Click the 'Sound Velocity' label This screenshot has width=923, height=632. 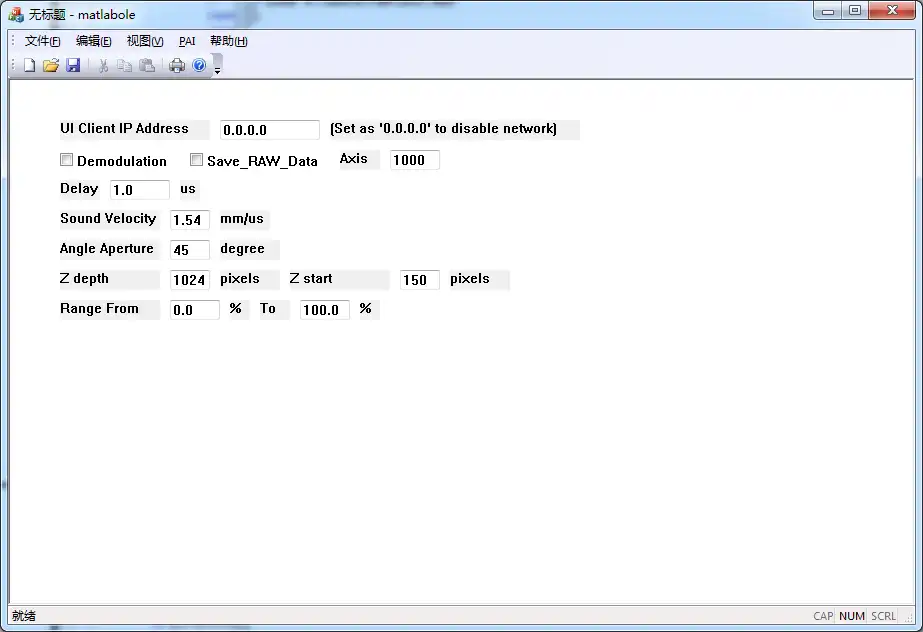coord(108,219)
